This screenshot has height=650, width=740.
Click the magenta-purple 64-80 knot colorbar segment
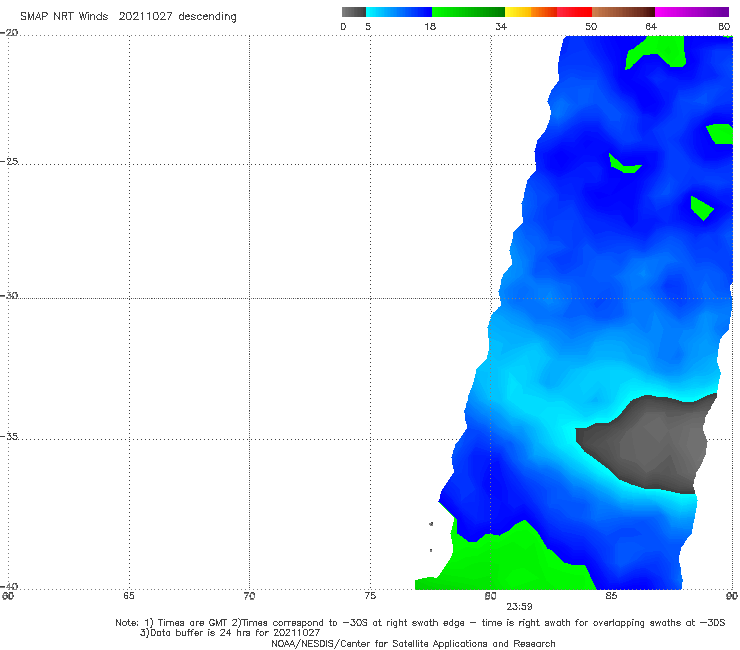[692, 12]
